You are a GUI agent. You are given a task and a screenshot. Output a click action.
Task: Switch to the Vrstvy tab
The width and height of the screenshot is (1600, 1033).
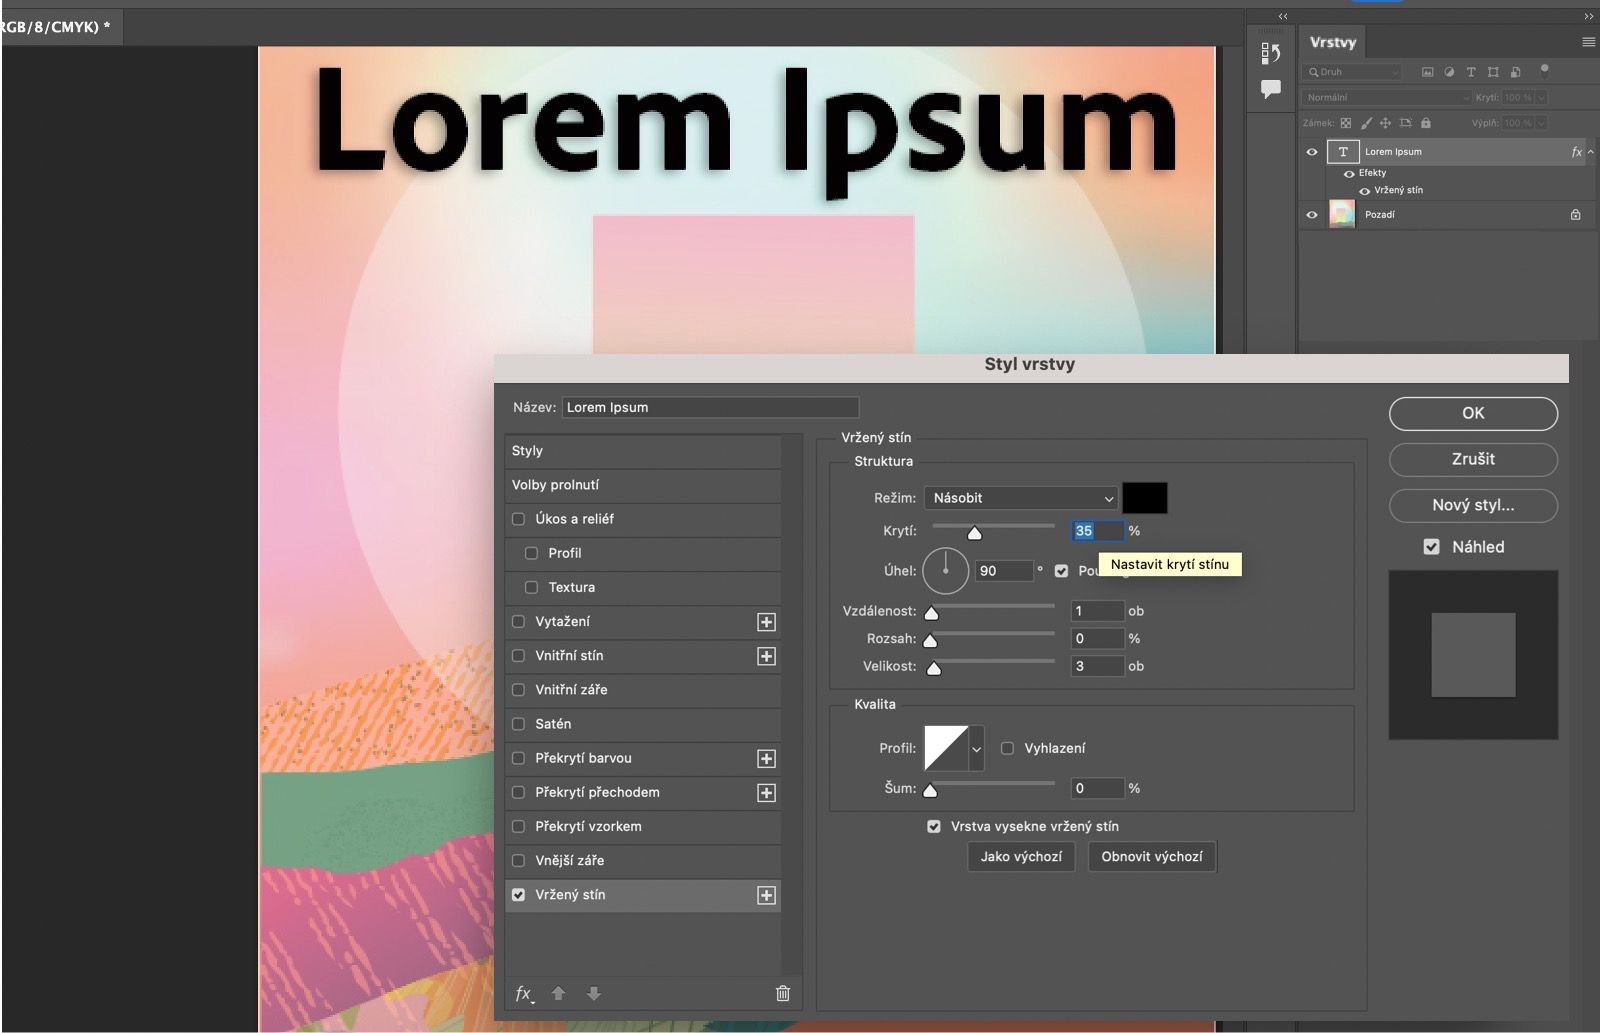[1333, 42]
